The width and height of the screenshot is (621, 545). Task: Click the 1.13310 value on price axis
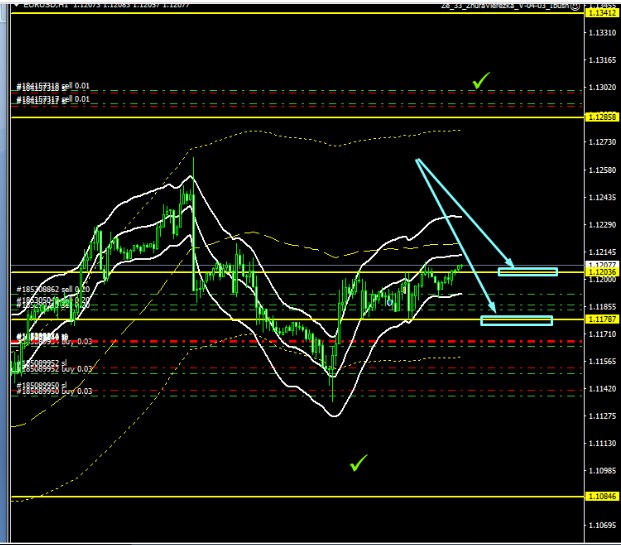(602, 33)
